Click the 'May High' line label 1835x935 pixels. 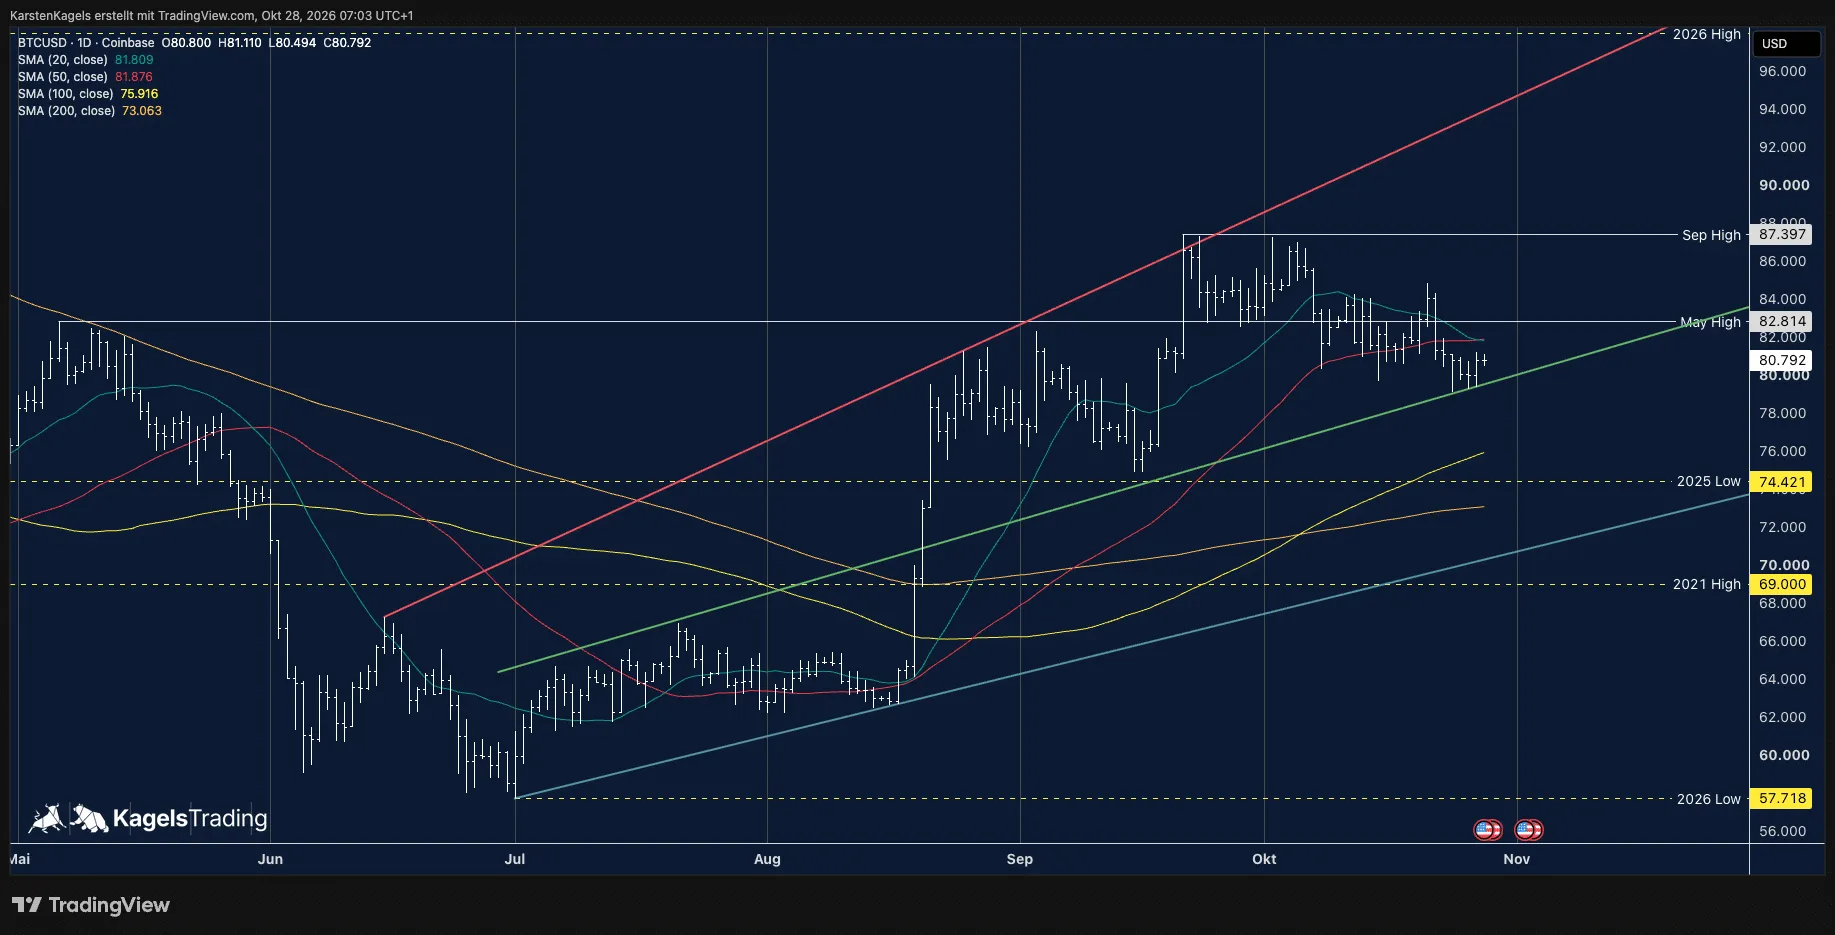click(1710, 322)
